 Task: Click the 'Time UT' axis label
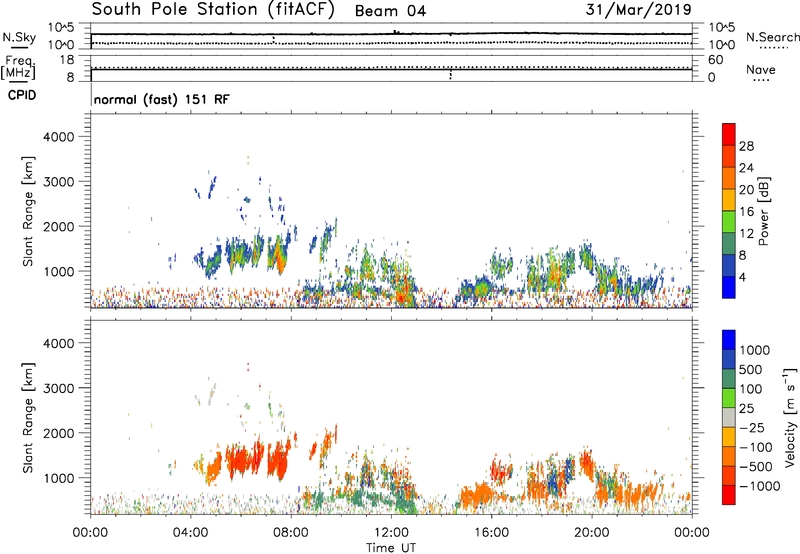coord(391,548)
